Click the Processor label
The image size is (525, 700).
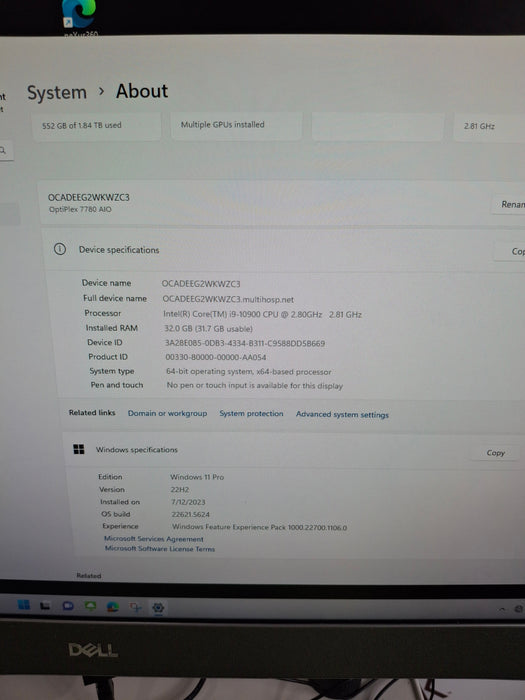pyautogui.click(x=103, y=313)
